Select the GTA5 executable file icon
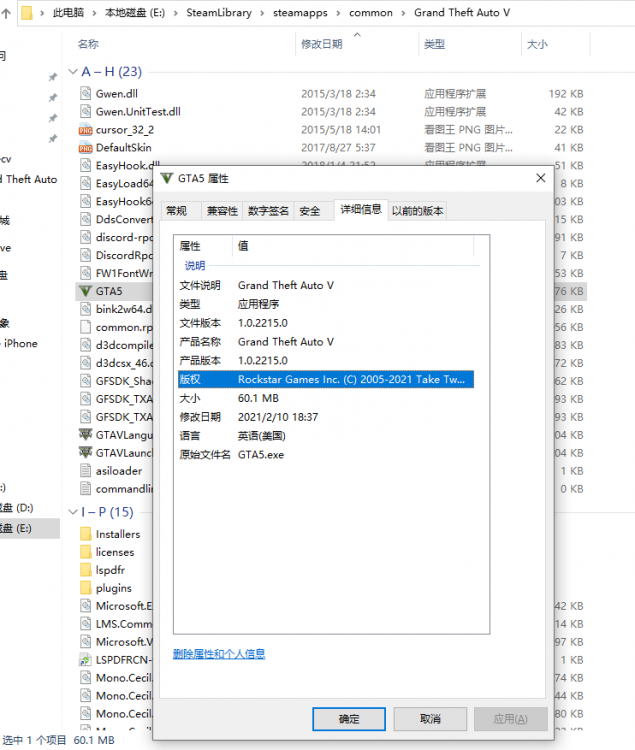The image size is (635, 750). click(85, 291)
